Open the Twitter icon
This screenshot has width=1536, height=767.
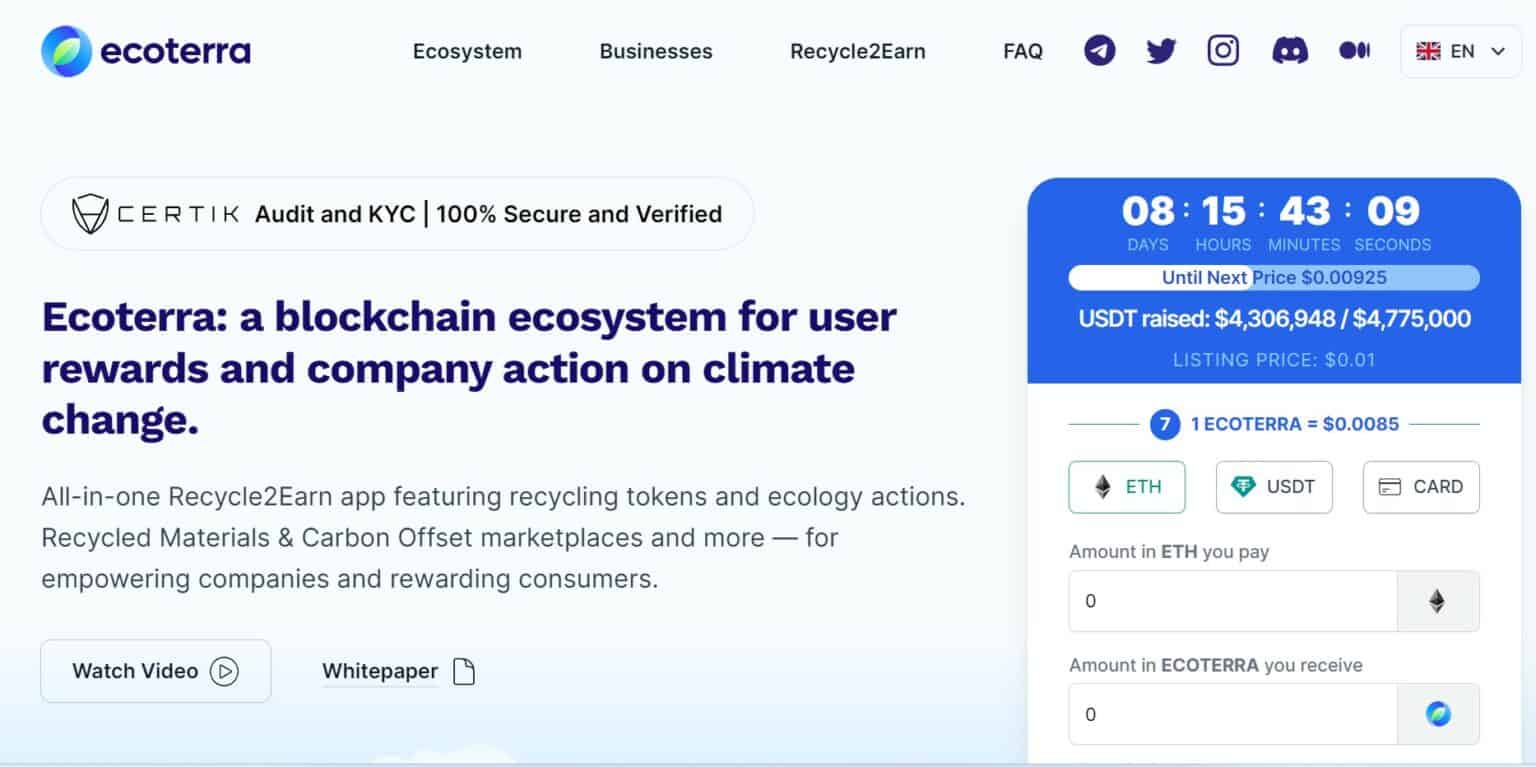point(1160,50)
